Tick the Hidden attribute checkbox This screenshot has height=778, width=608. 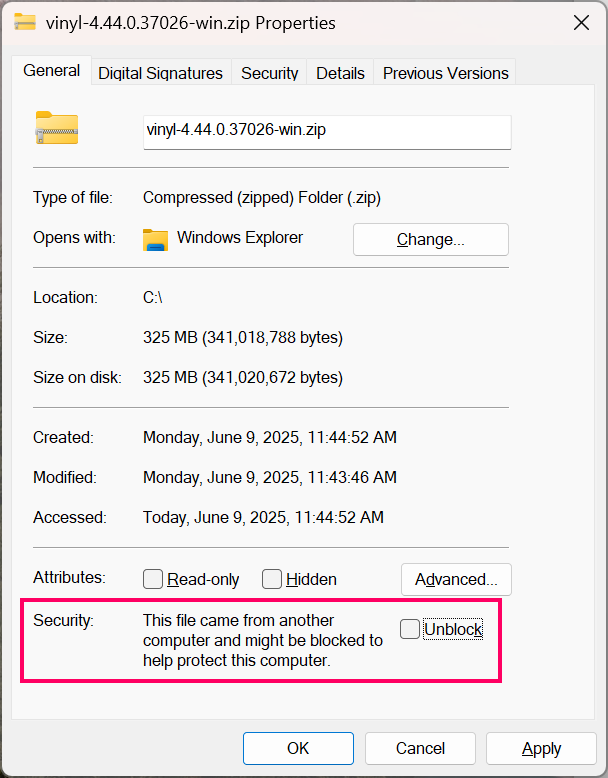click(272, 579)
